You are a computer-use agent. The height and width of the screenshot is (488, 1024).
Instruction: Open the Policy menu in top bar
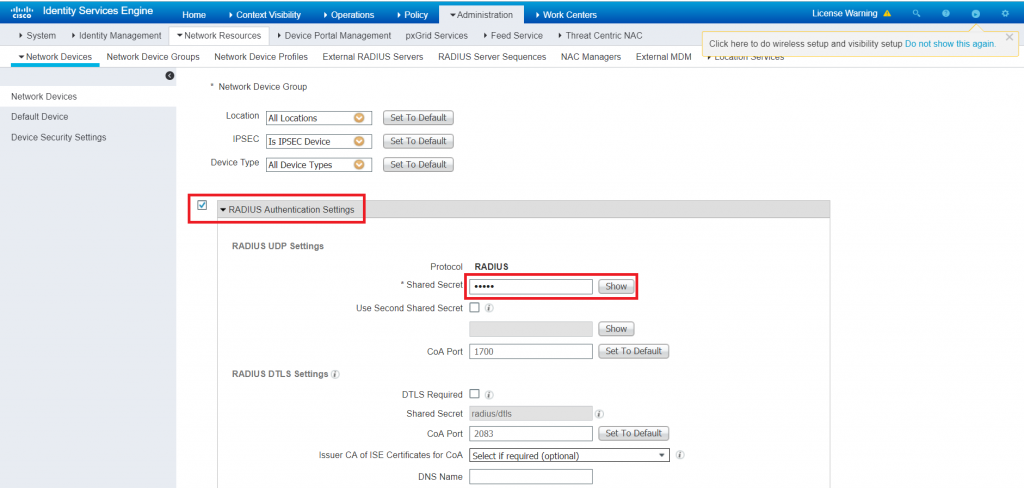(413, 15)
